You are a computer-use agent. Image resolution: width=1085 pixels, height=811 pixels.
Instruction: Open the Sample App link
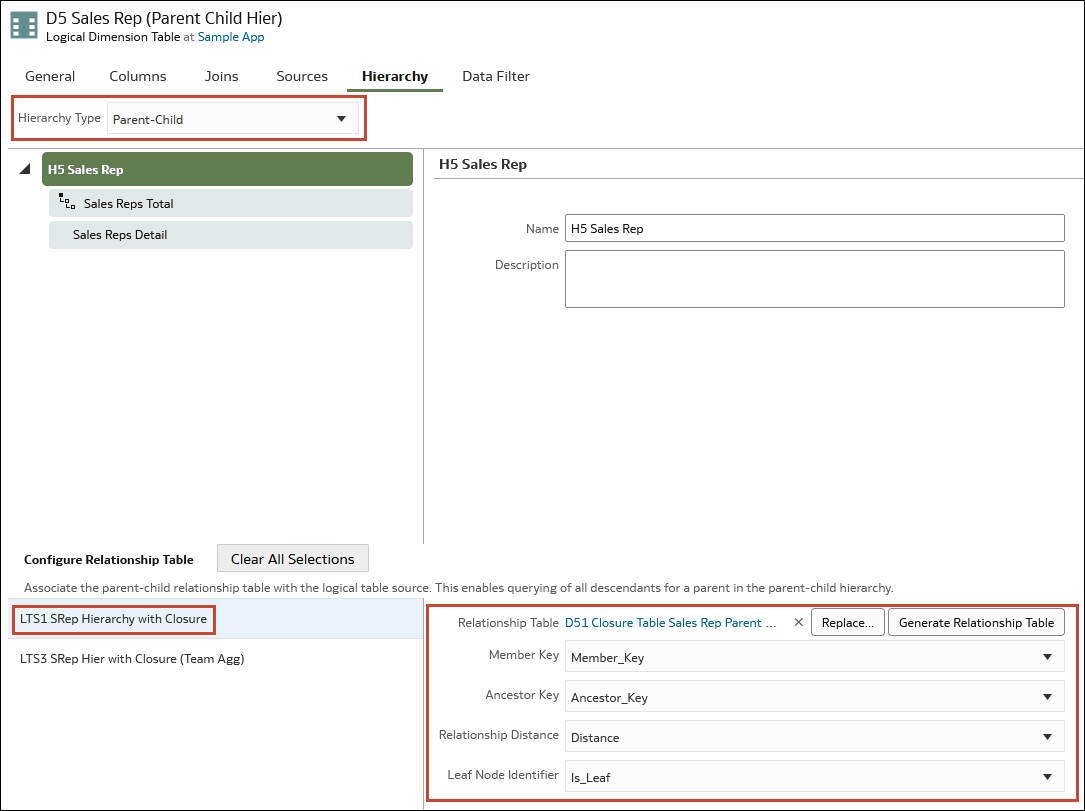point(231,37)
